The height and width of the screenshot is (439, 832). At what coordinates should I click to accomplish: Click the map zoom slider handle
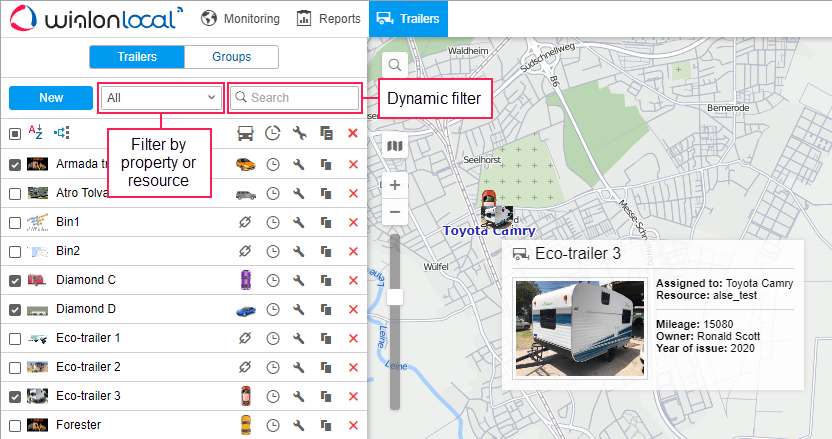coord(395,296)
